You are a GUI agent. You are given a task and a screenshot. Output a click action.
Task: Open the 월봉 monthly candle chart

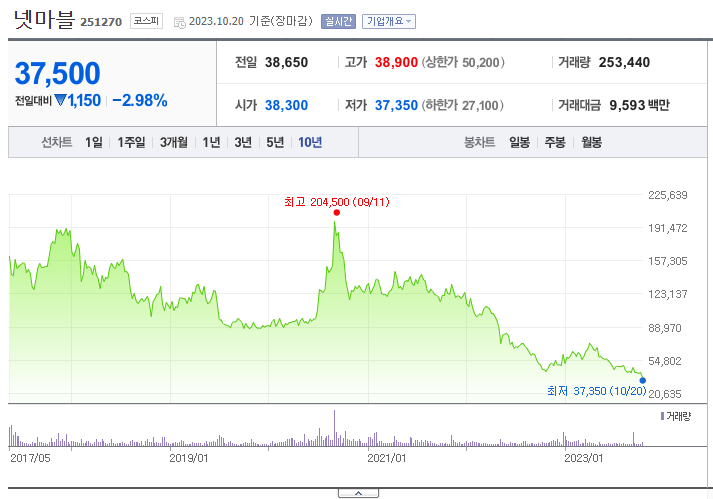591,142
